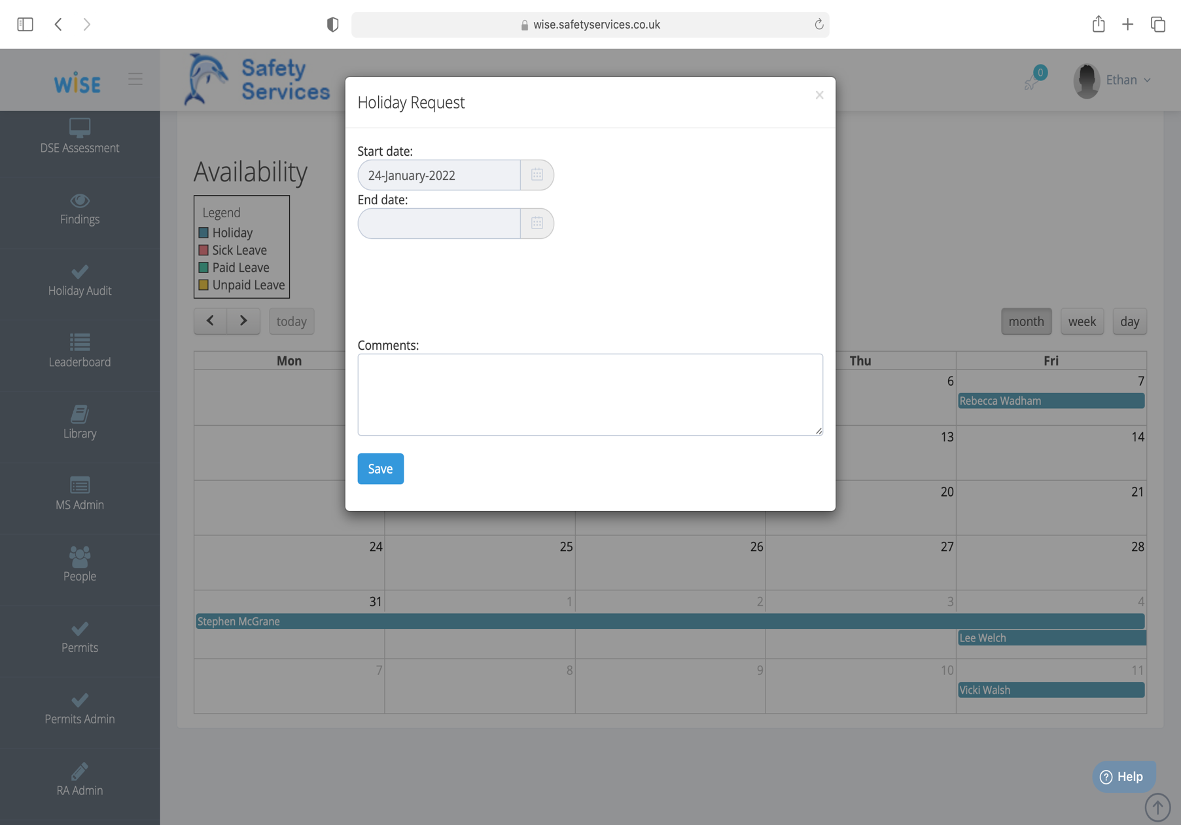
Task: Click the Fri column header
Action: (x=1051, y=360)
